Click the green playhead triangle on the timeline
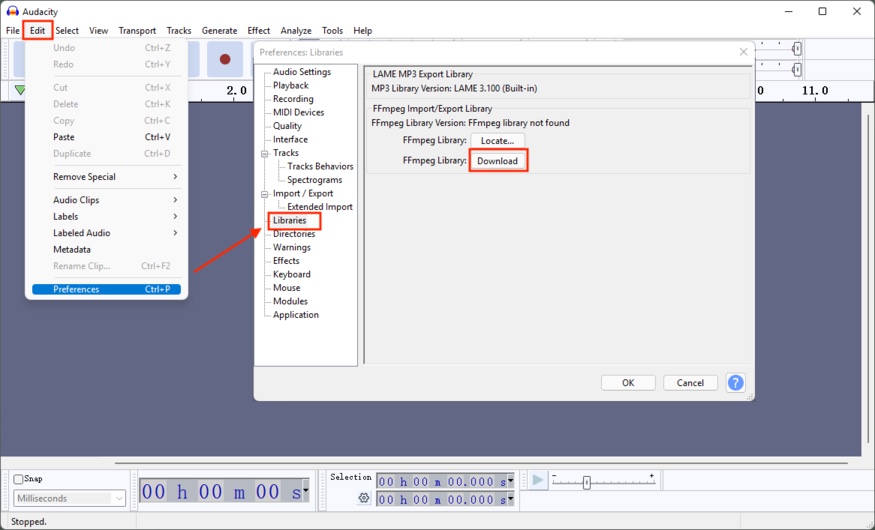The width and height of the screenshot is (875, 530). (x=20, y=90)
